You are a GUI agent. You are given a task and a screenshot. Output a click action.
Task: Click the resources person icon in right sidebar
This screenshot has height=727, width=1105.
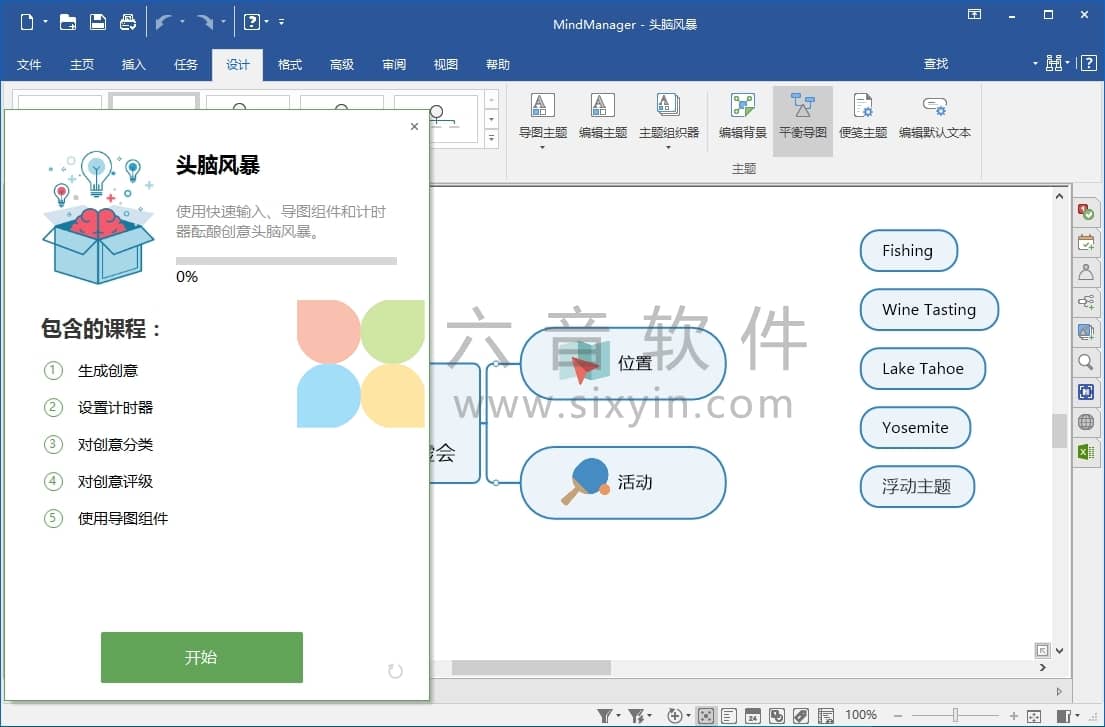pyautogui.click(x=1086, y=272)
